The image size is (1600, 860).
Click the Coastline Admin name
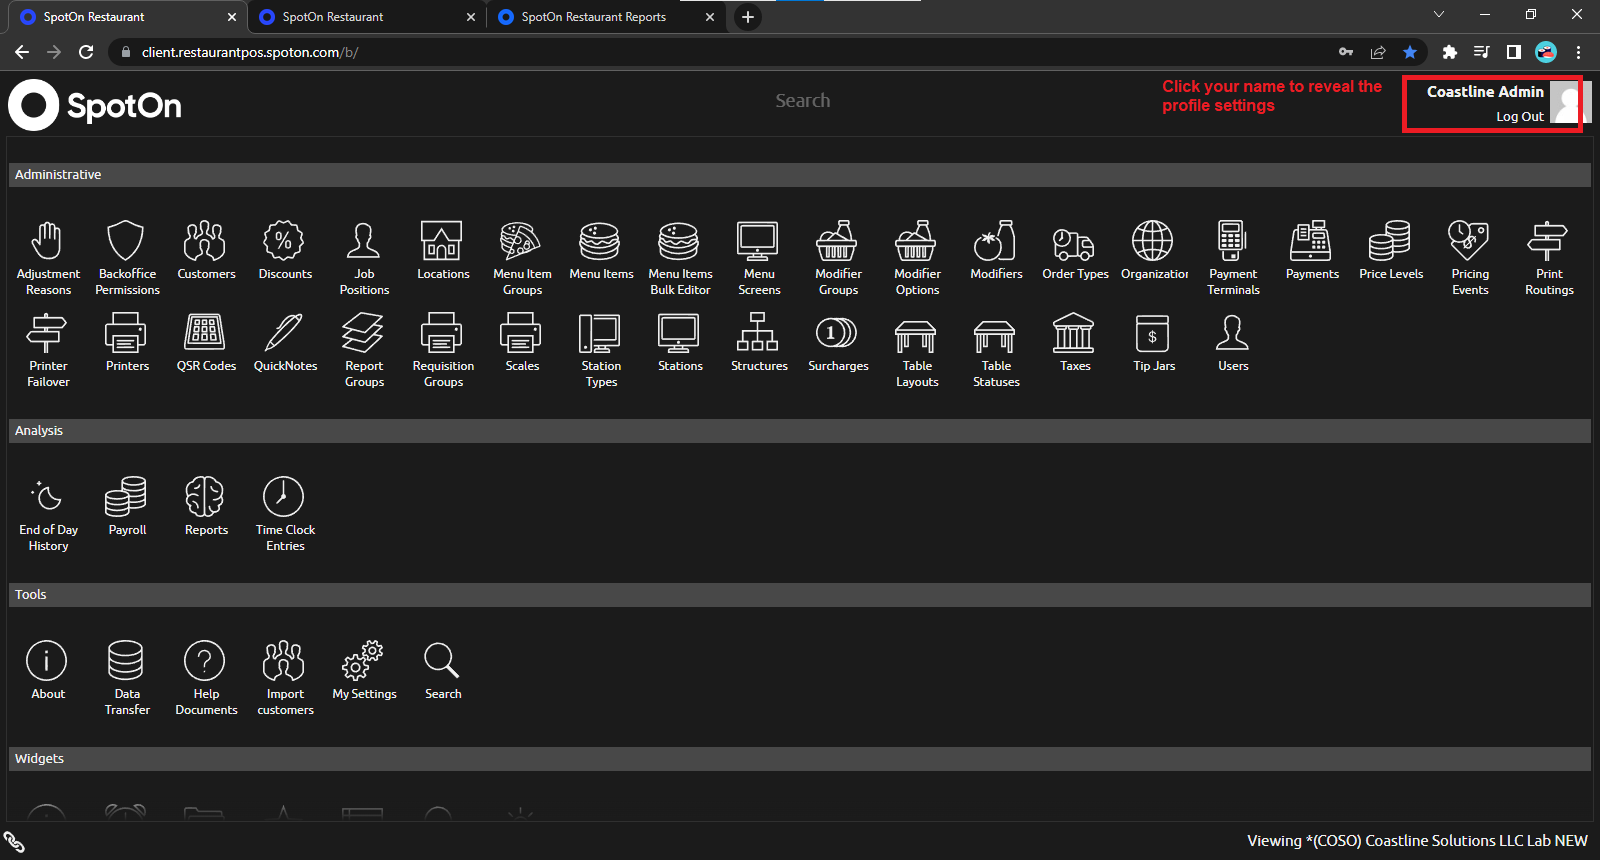pos(1485,92)
